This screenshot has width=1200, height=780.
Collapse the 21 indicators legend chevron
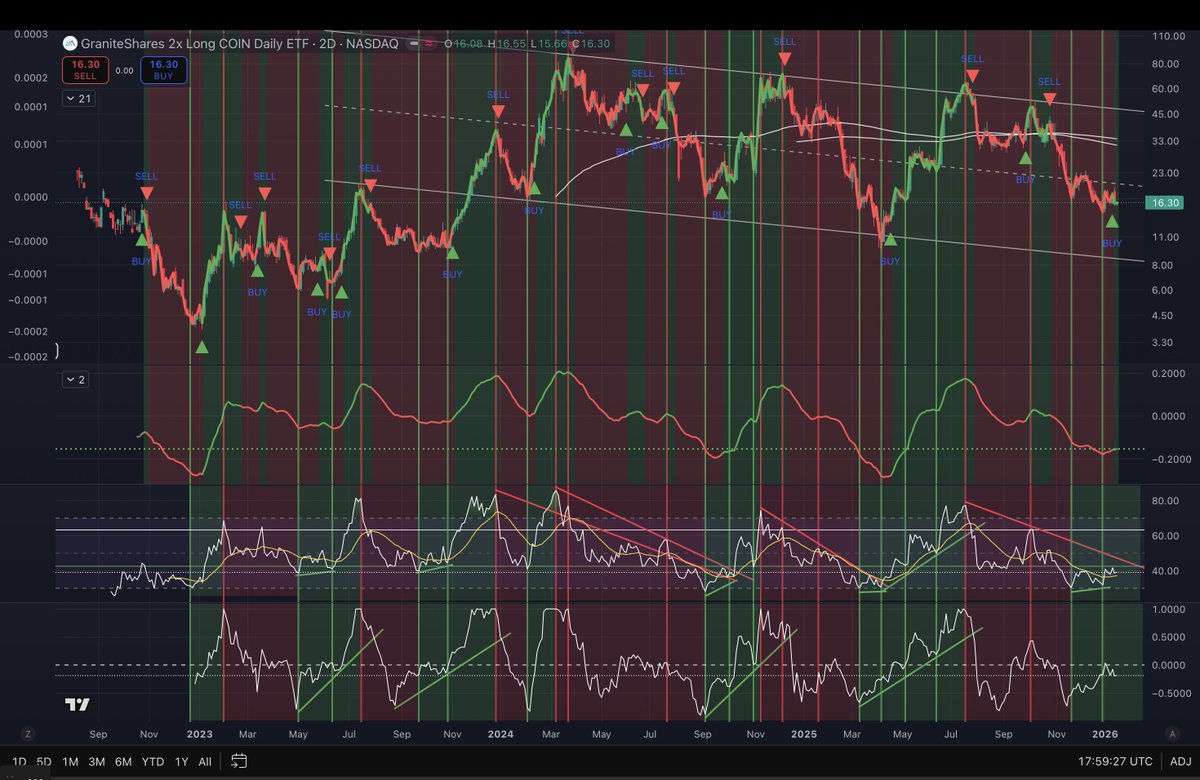click(x=78, y=98)
